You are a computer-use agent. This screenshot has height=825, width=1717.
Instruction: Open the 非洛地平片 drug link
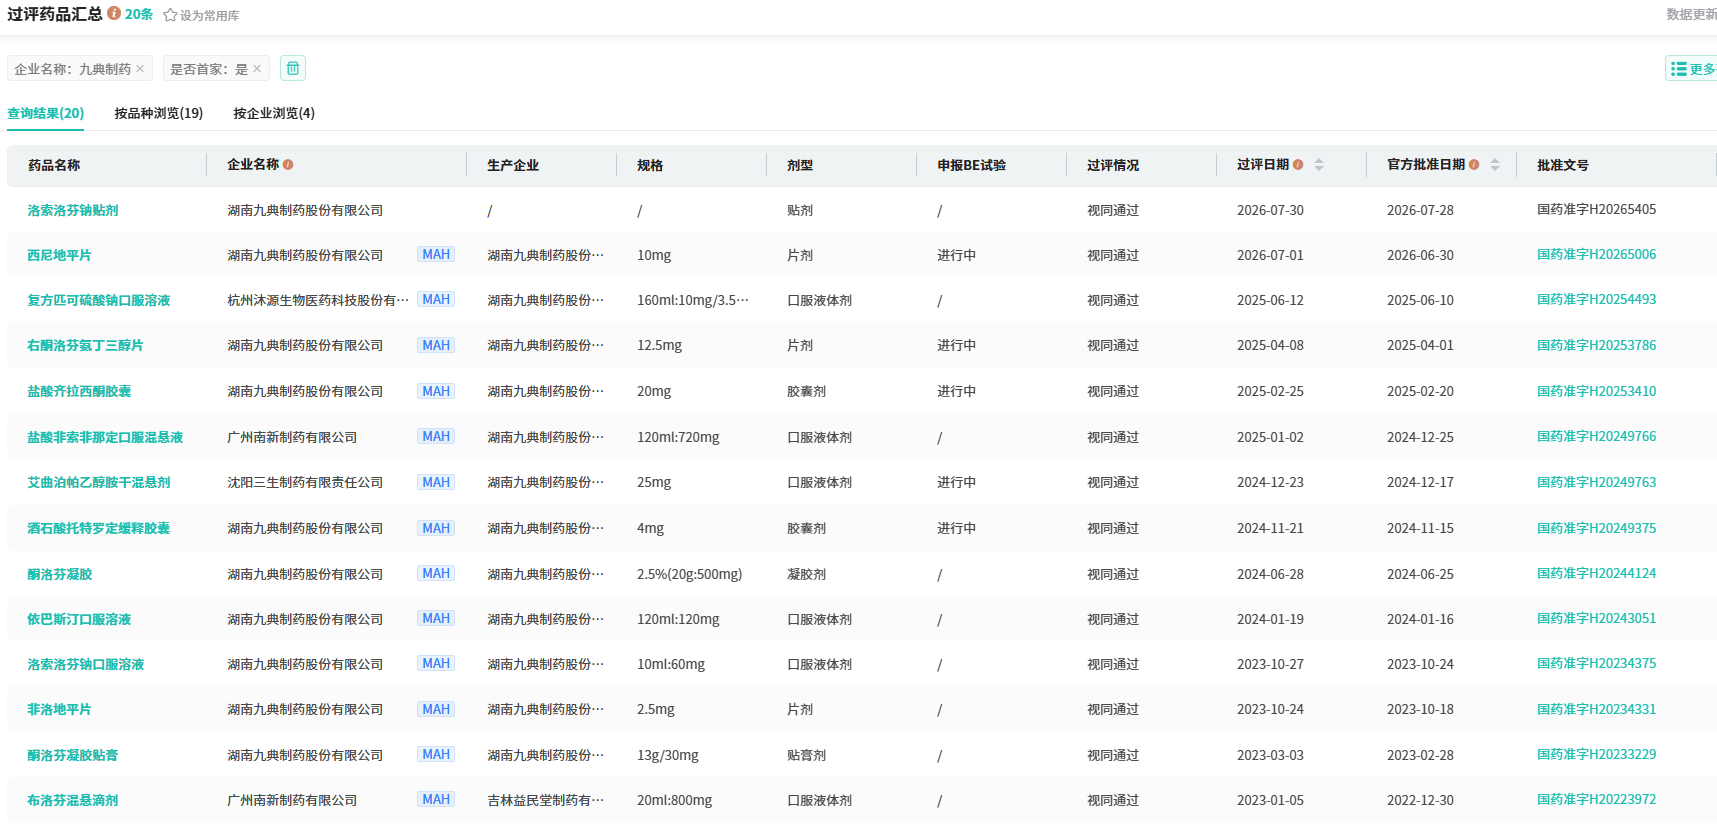[x=59, y=710]
